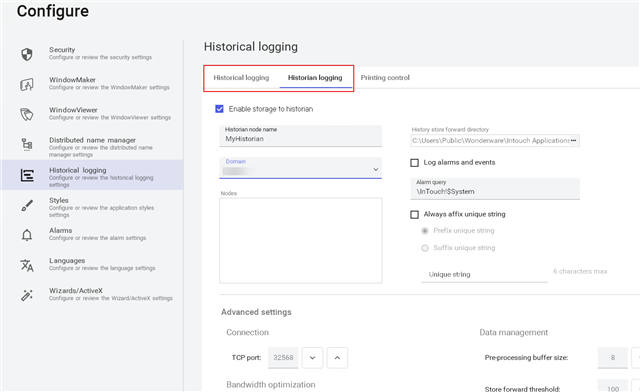This screenshot has height=392, width=640.
Task: Open the Languages translate icon
Action: (x=27, y=265)
